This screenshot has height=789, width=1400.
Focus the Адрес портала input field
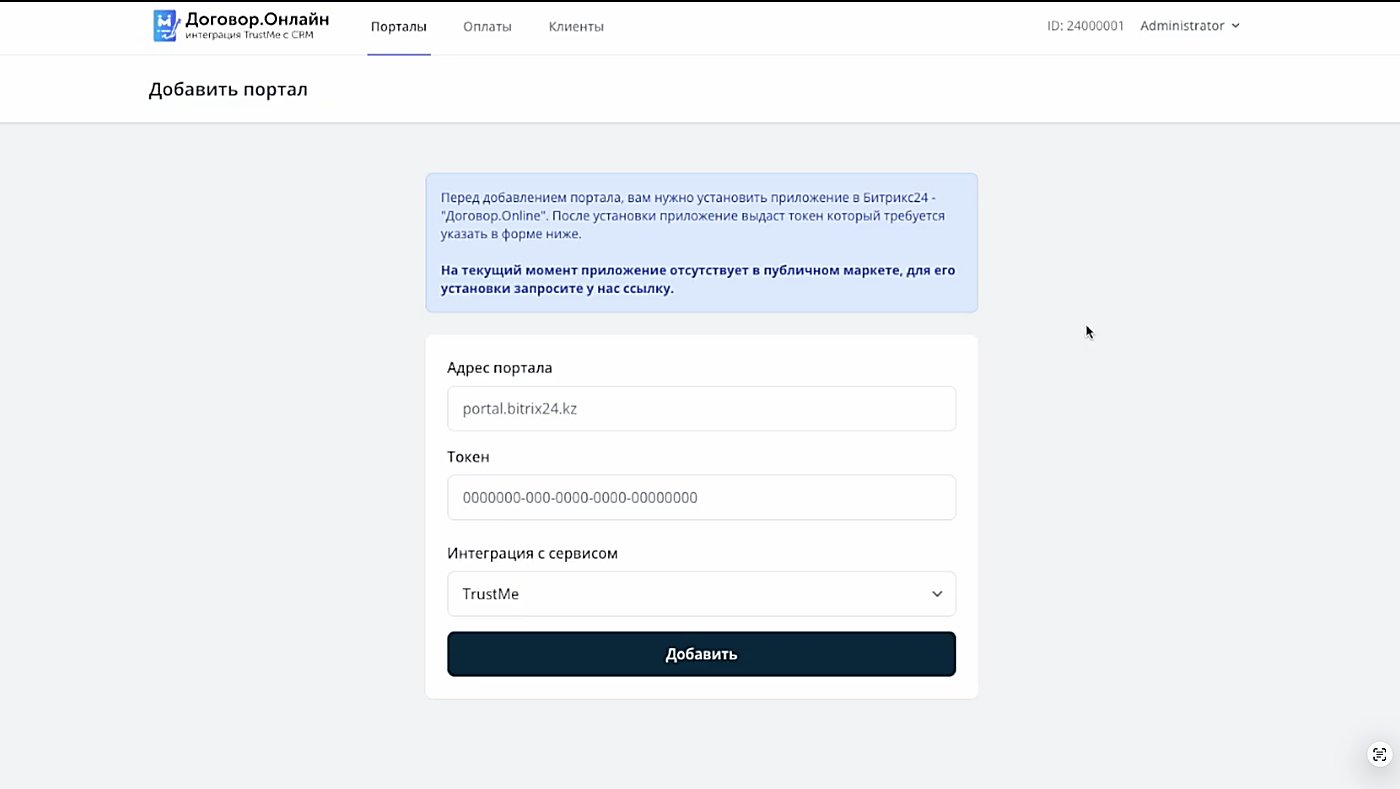pyautogui.click(x=701, y=409)
